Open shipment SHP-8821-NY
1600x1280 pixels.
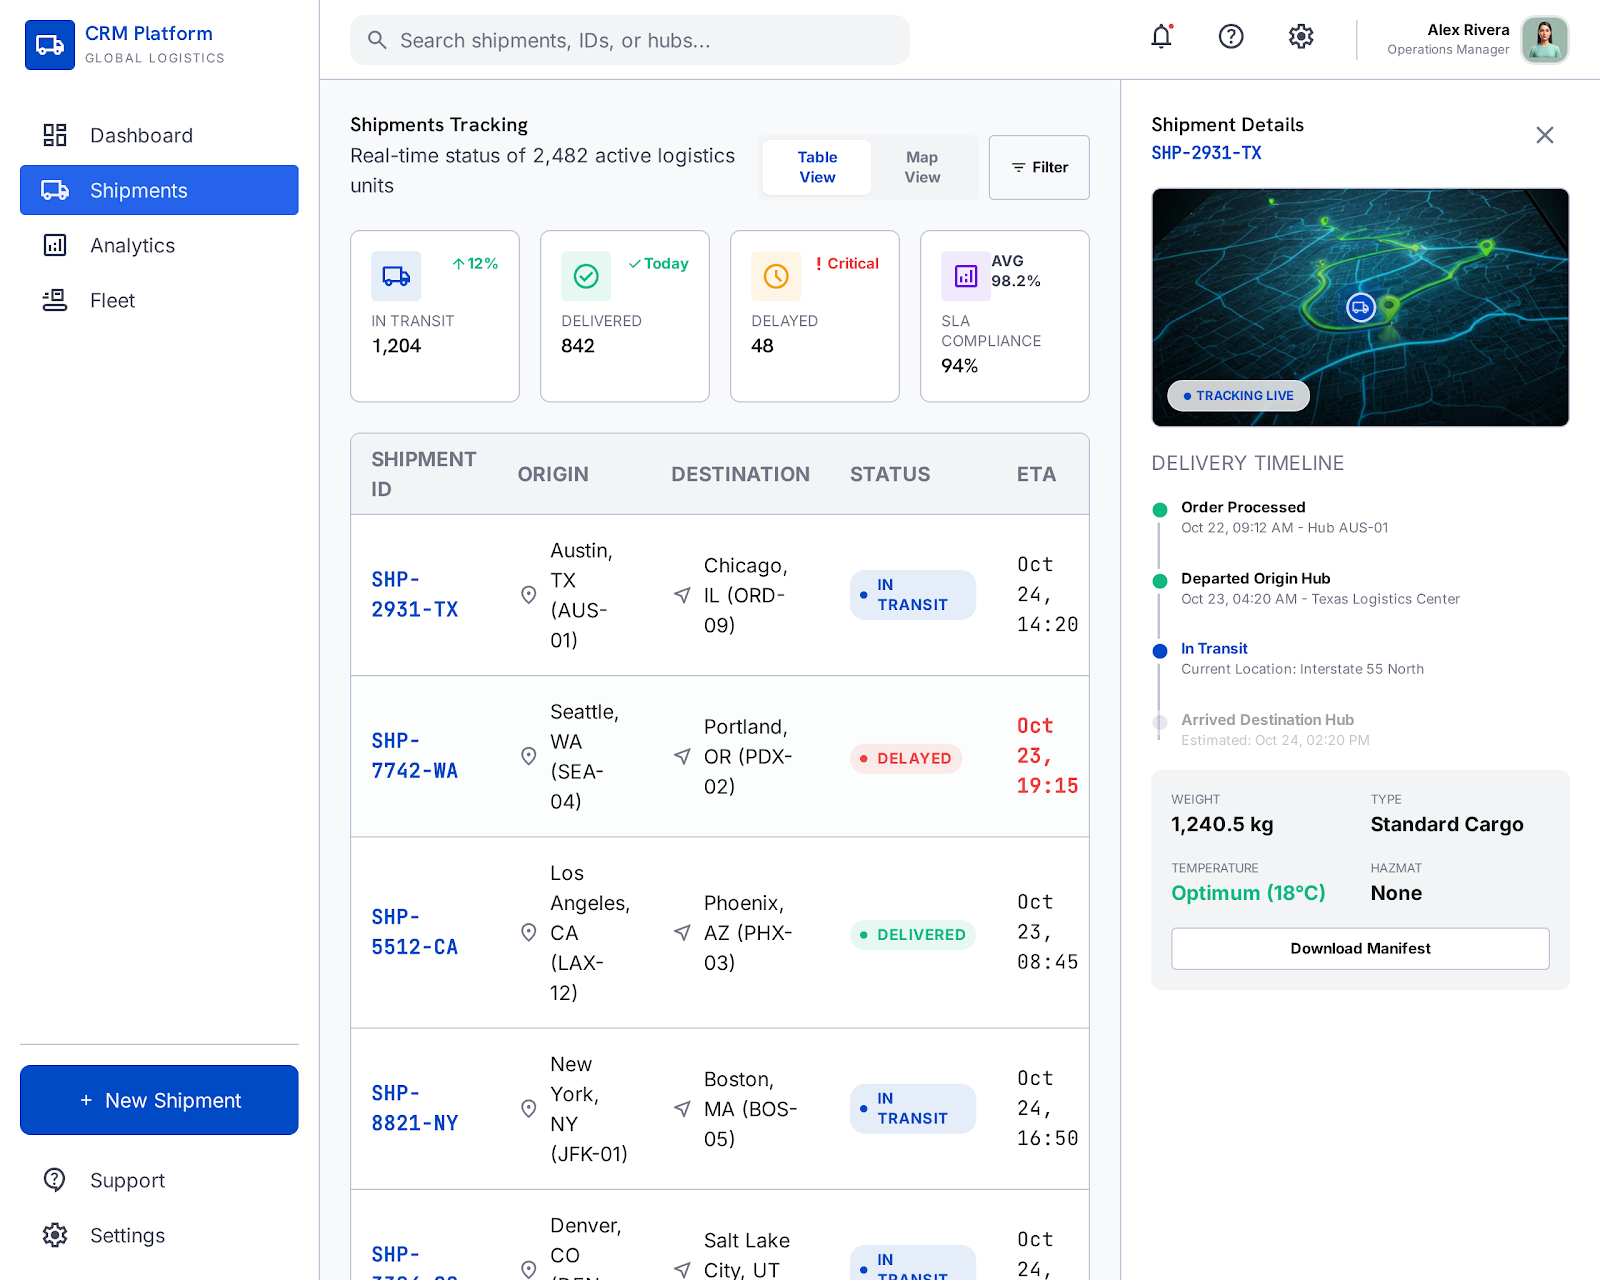coord(415,1108)
